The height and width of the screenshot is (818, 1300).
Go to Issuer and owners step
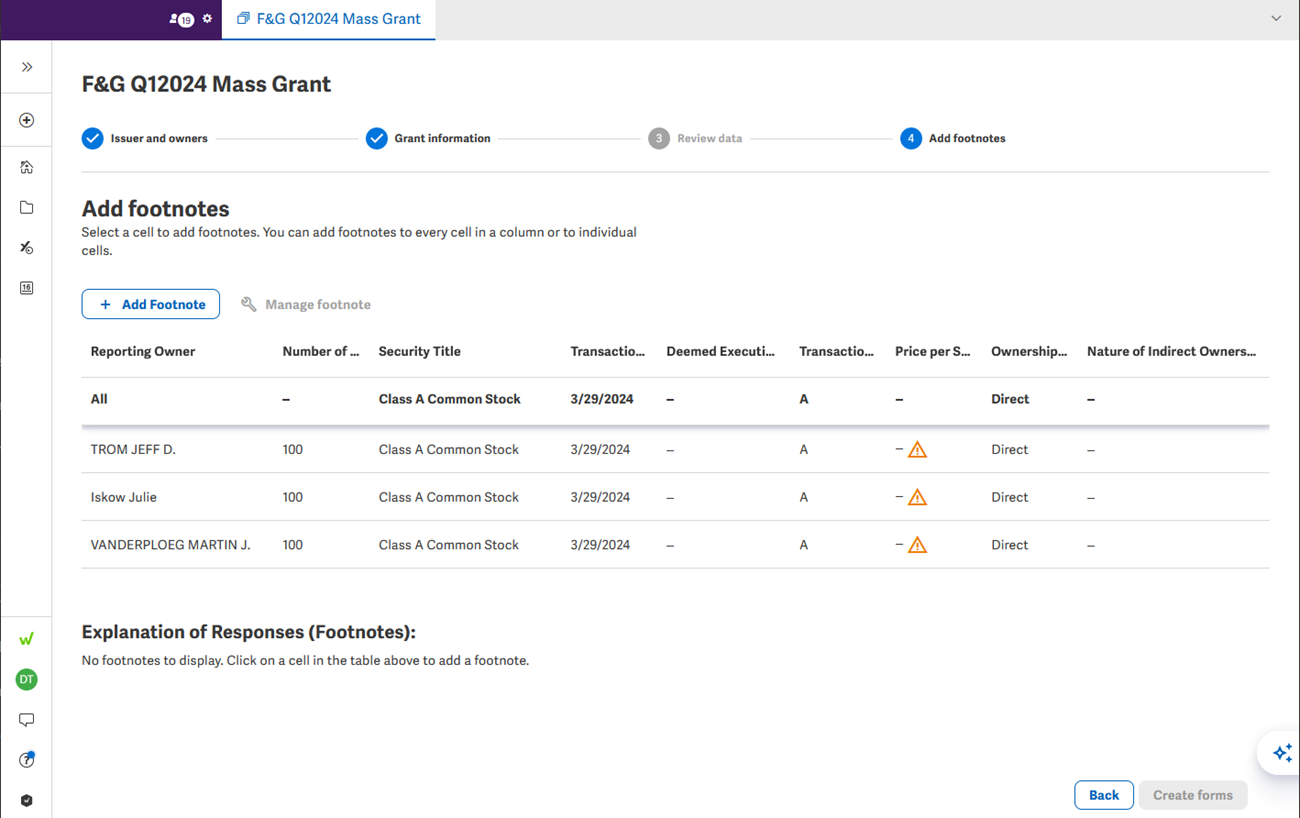[145, 138]
